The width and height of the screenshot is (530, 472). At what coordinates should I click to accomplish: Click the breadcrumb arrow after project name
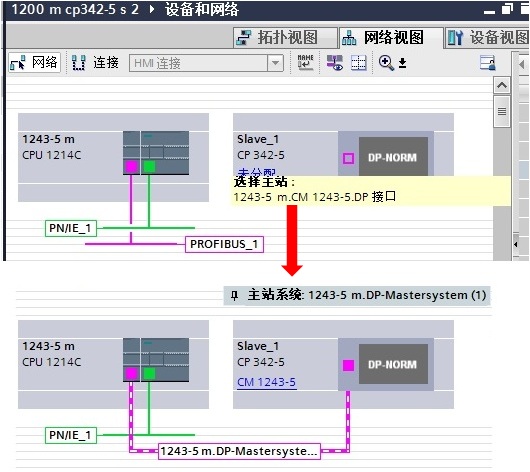152,9
